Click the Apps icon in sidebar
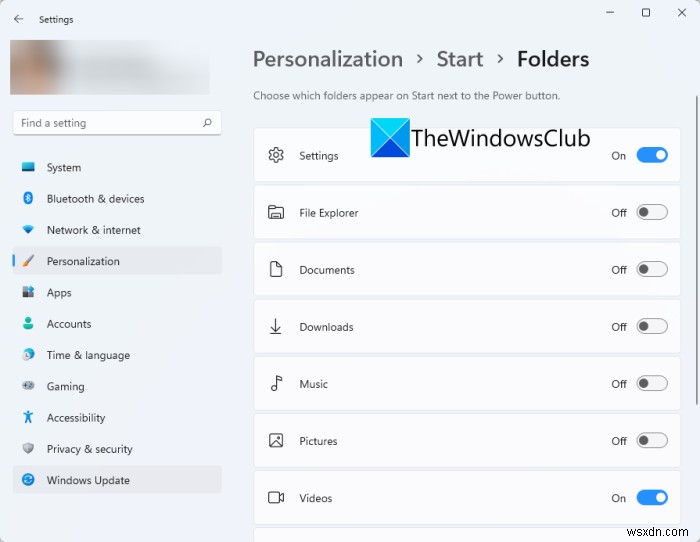 point(28,292)
